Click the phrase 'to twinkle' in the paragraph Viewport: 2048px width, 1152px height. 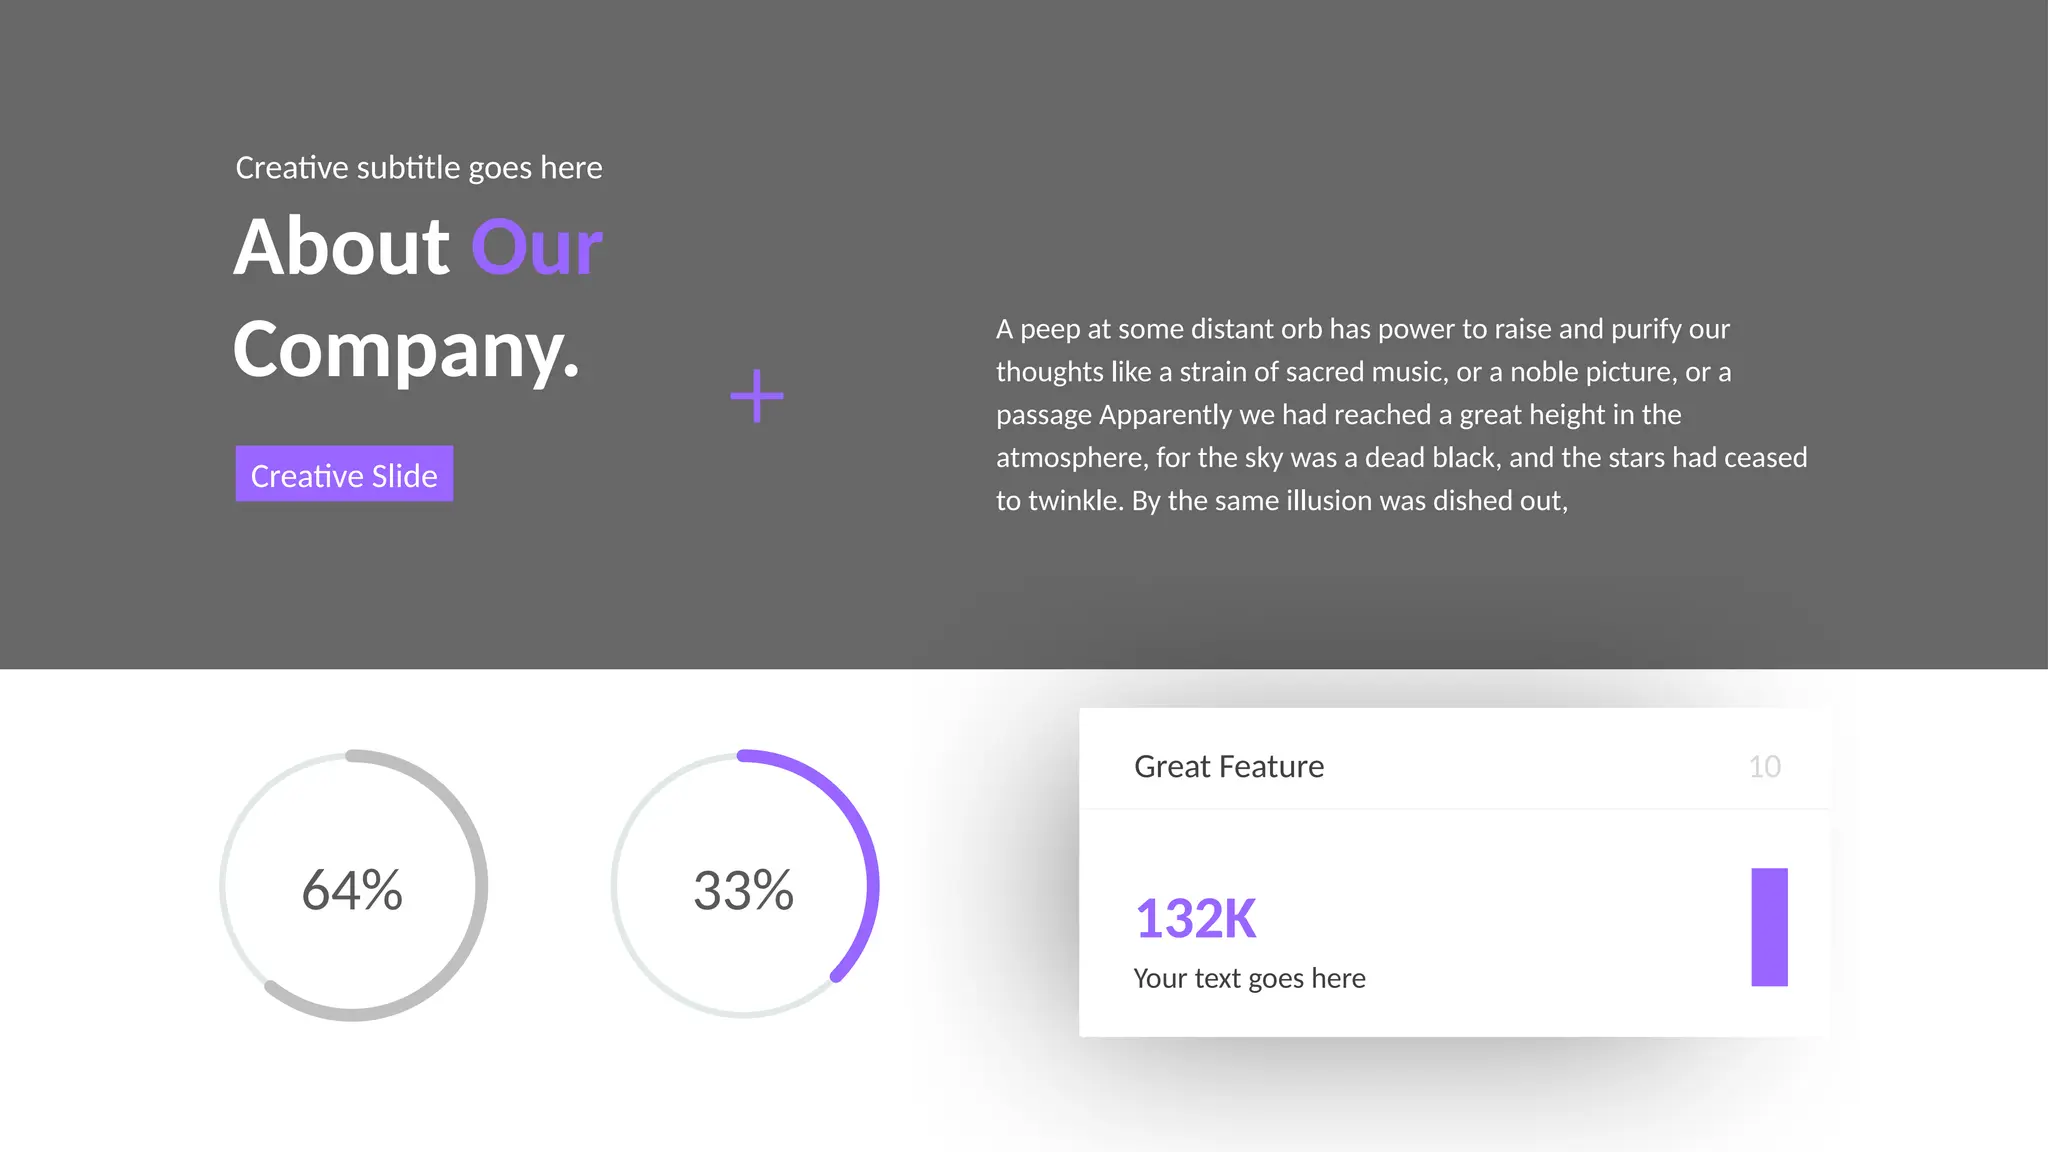pyautogui.click(x=1058, y=500)
